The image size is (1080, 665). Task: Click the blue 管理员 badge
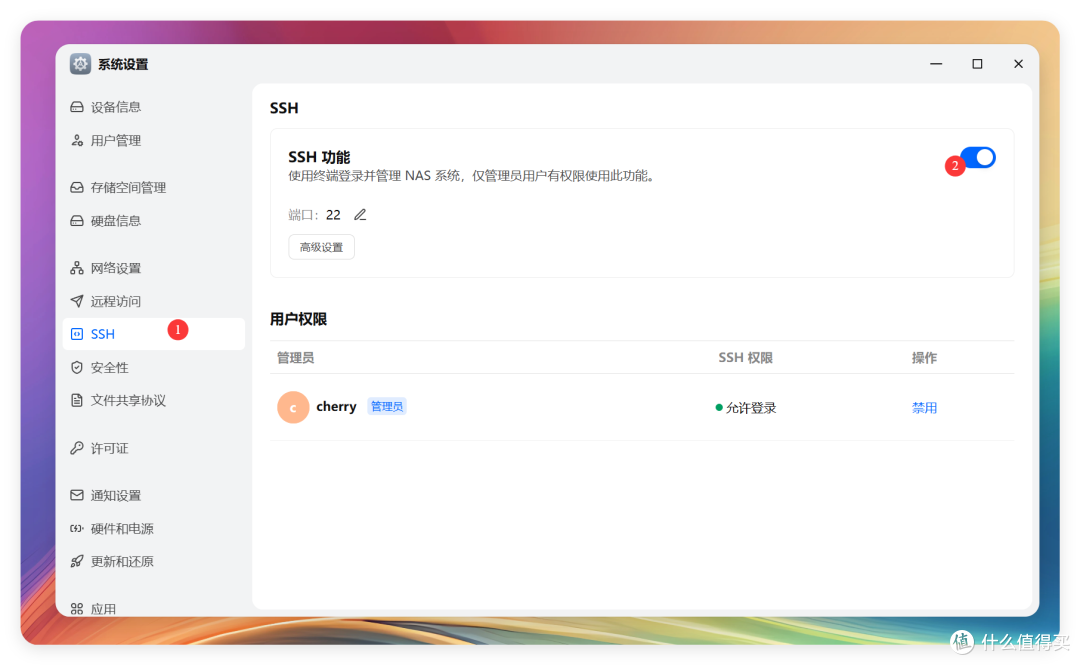(387, 407)
